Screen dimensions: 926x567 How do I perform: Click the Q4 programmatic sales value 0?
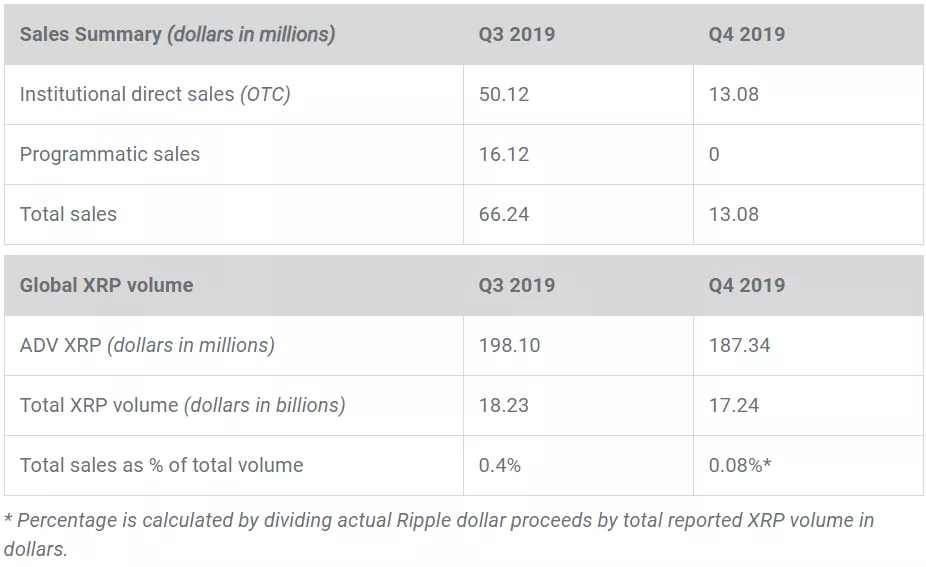point(714,154)
